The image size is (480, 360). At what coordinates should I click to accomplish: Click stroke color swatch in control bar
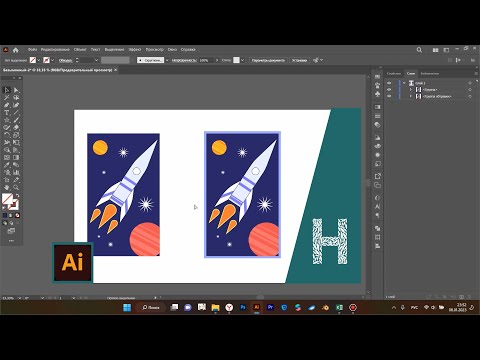pyautogui.click(x=47, y=60)
